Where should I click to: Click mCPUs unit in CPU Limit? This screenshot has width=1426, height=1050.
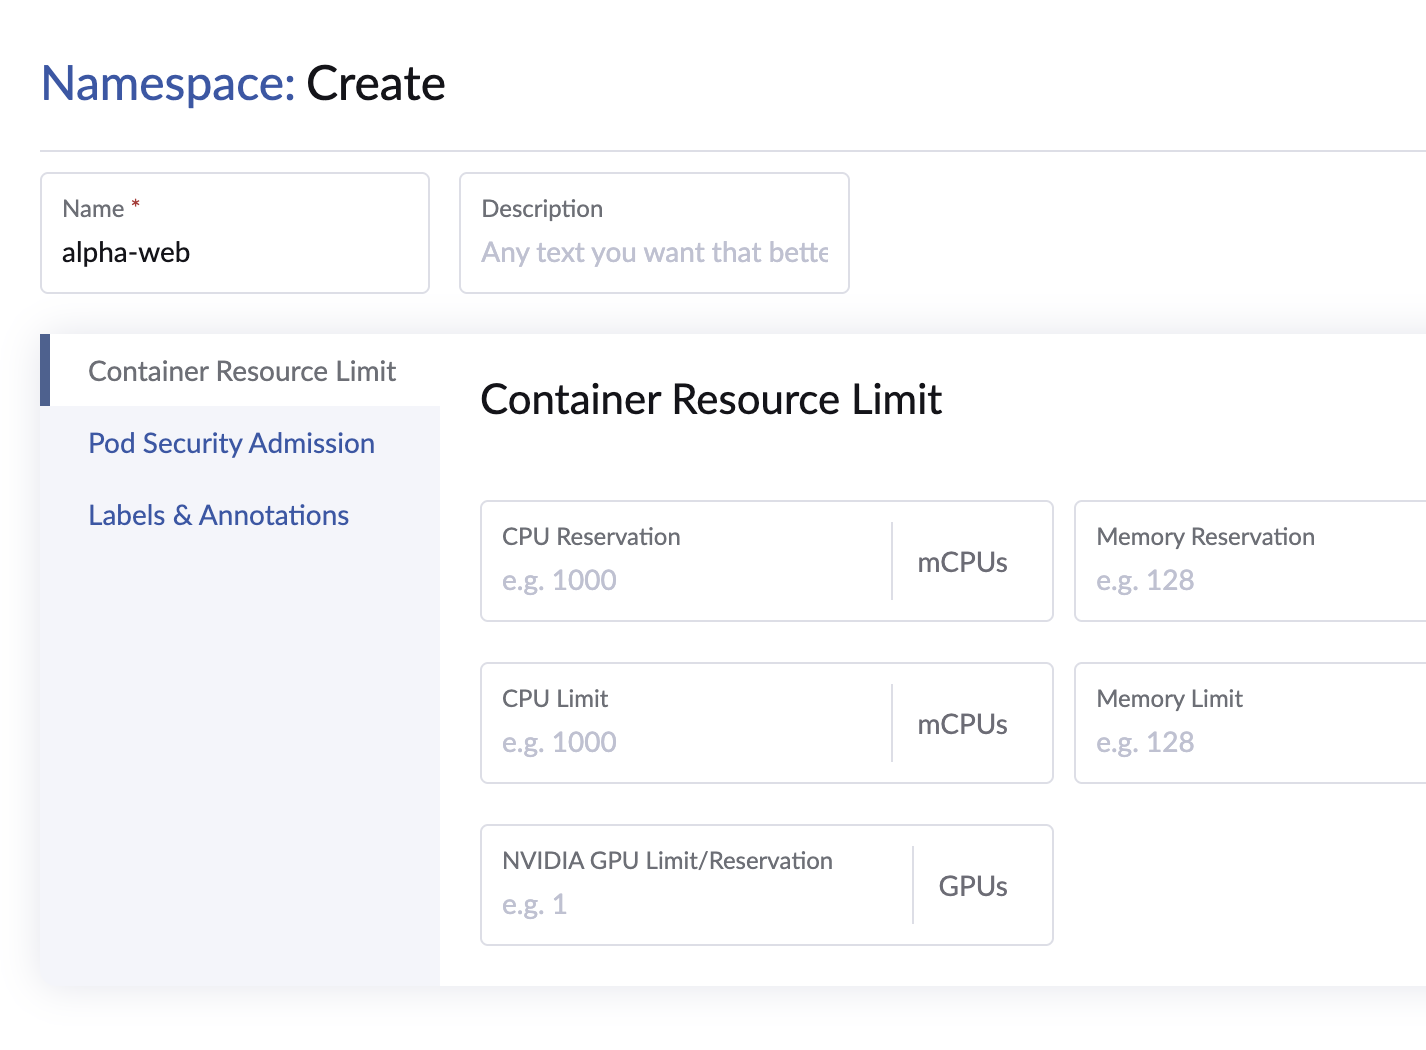[x=962, y=724]
